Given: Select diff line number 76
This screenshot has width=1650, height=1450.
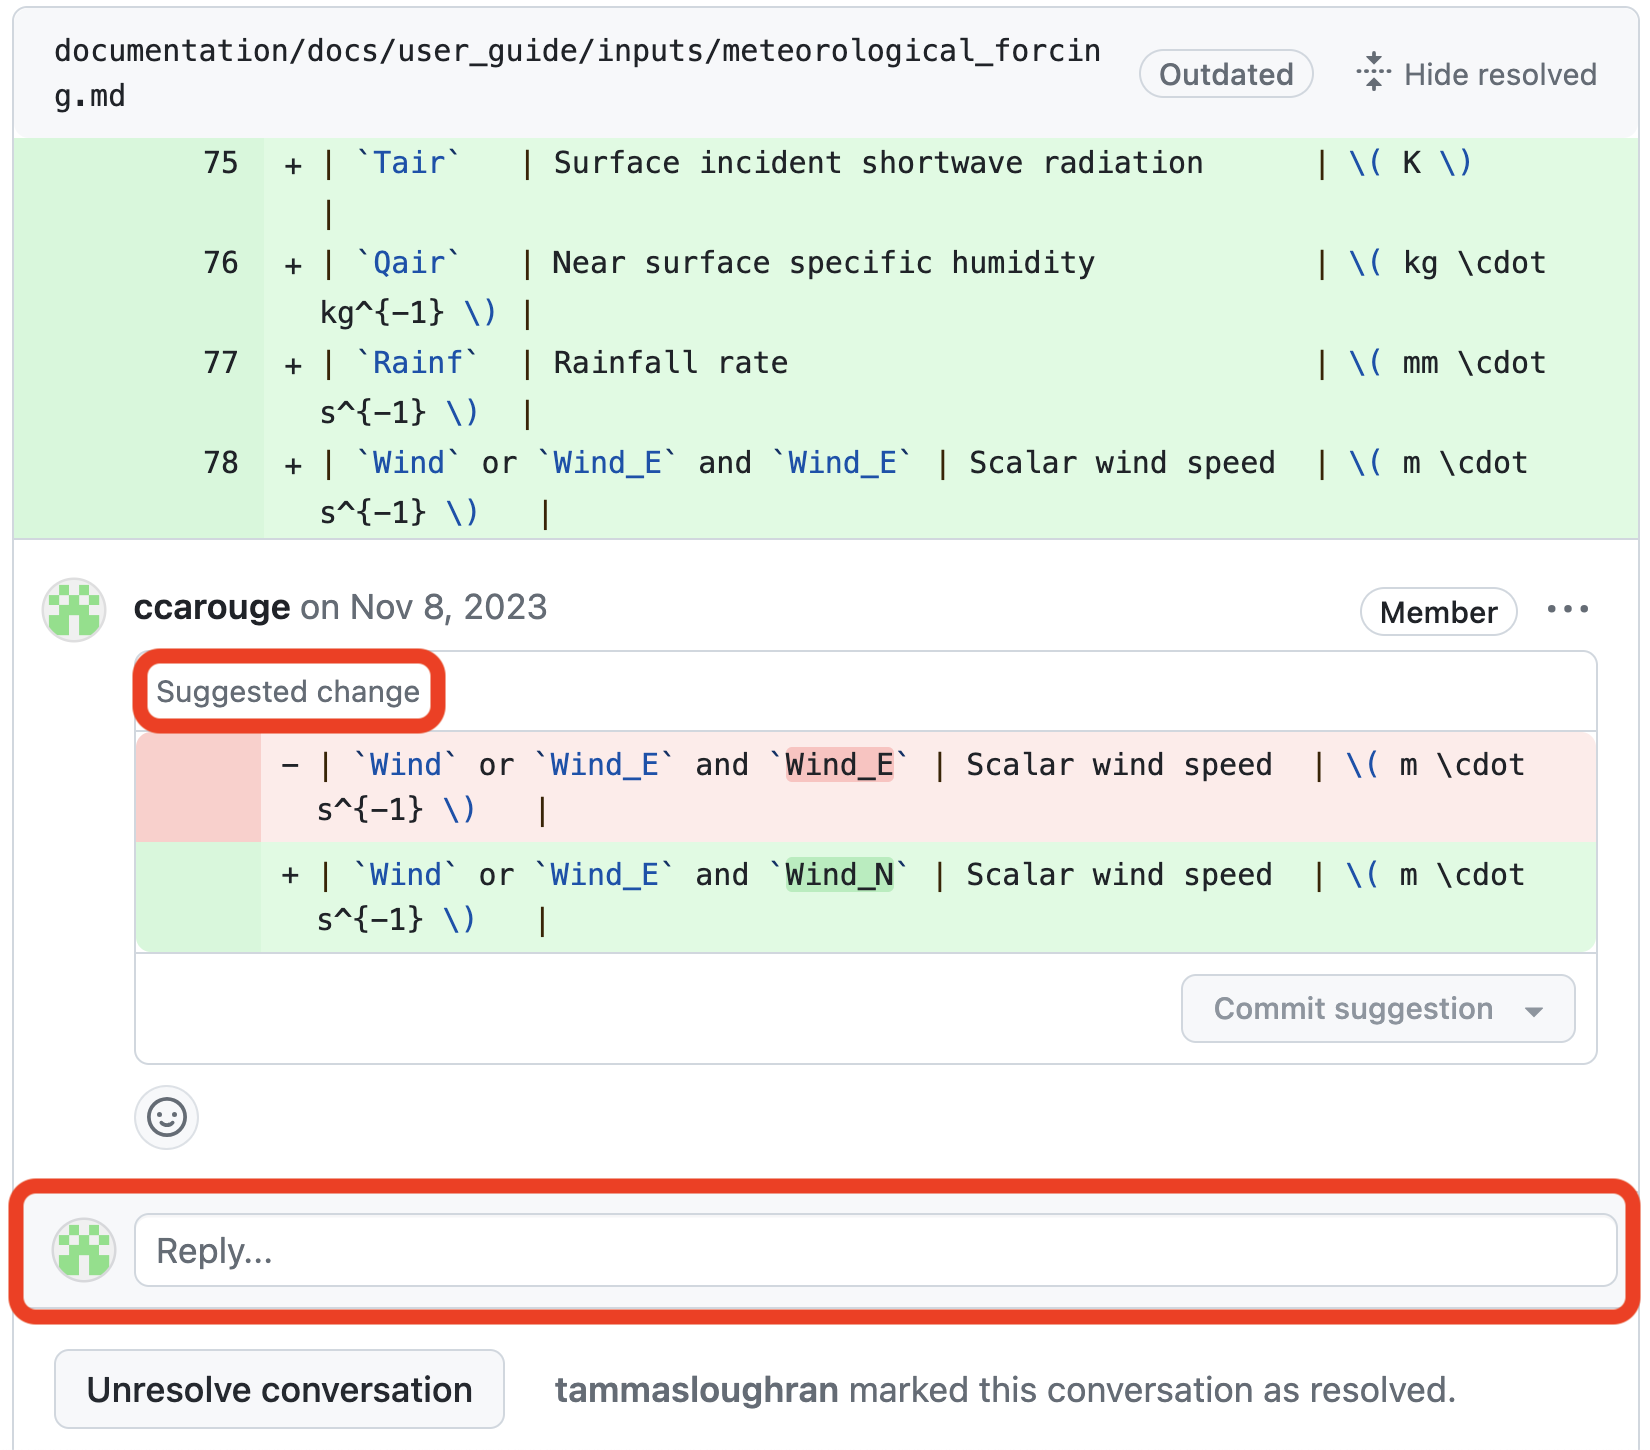Looking at the screenshot, I should pos(221,263).
